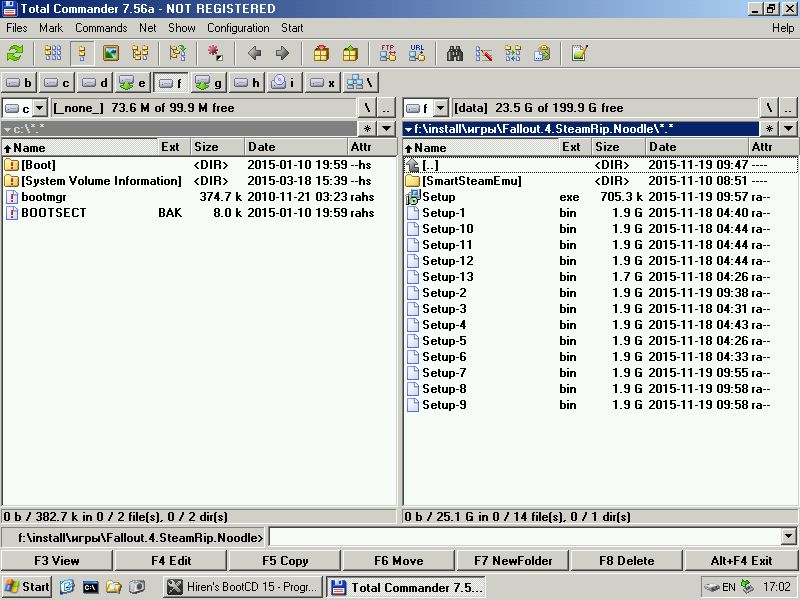Click the Multi-rename tool icon

484,54
